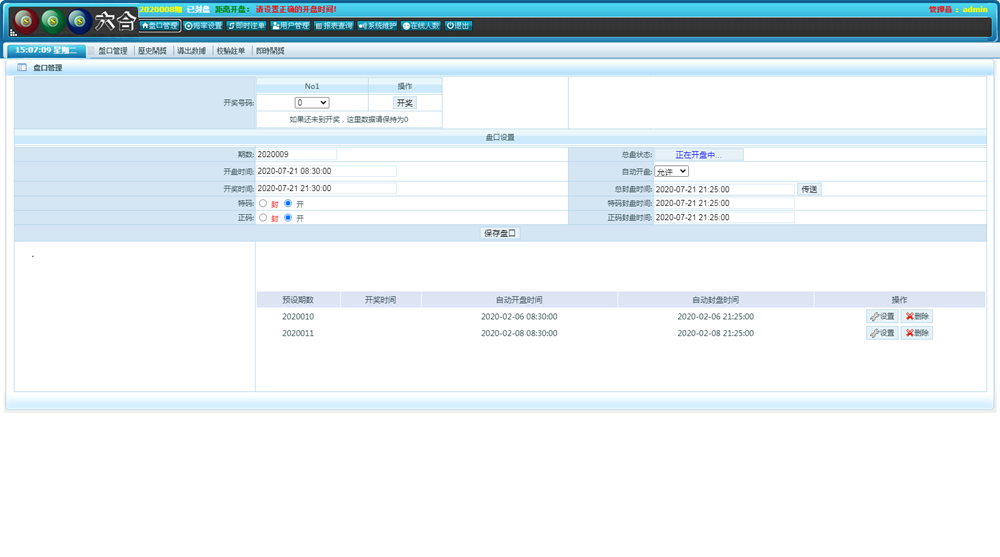Open the 开奖号码 No1 dropdown

[x=312, y=103]
